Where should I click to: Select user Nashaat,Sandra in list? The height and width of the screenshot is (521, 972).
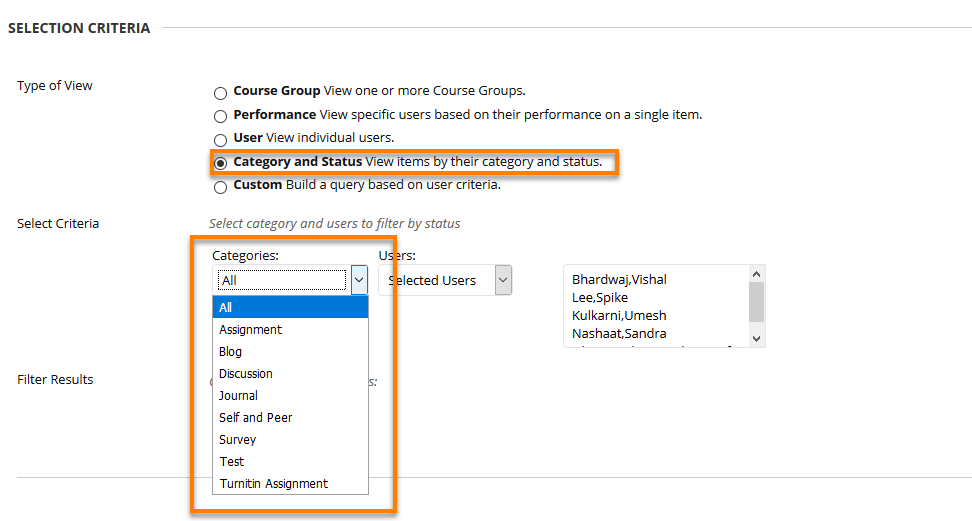[x=619, y=334]
